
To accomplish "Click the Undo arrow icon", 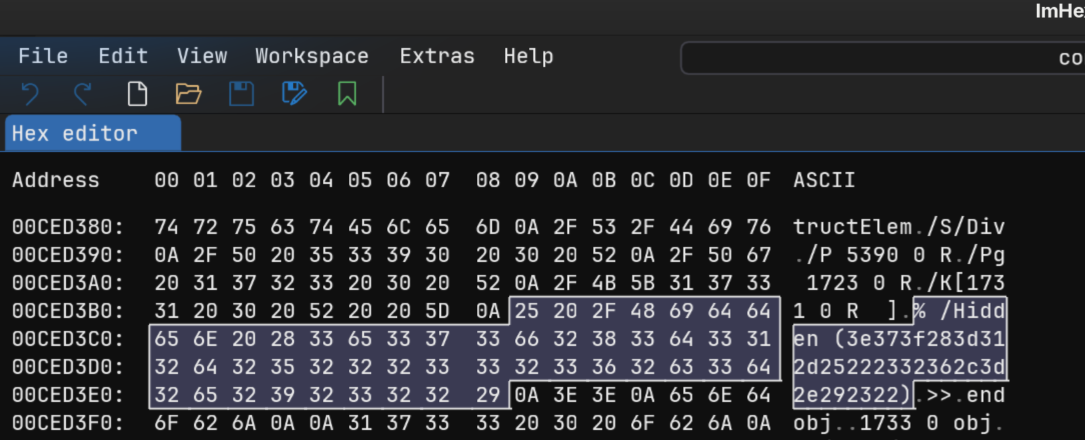I will 30,95.
